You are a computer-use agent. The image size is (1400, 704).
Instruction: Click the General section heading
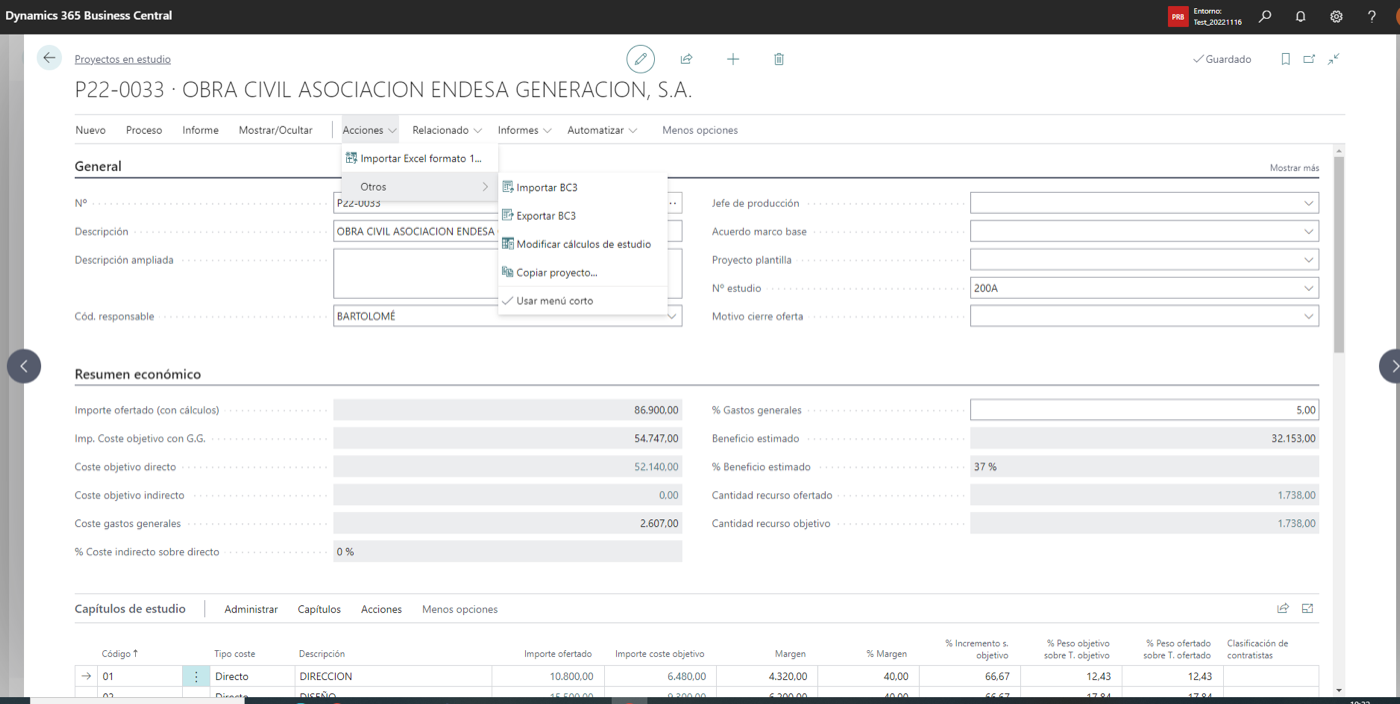tap(98, 166)
